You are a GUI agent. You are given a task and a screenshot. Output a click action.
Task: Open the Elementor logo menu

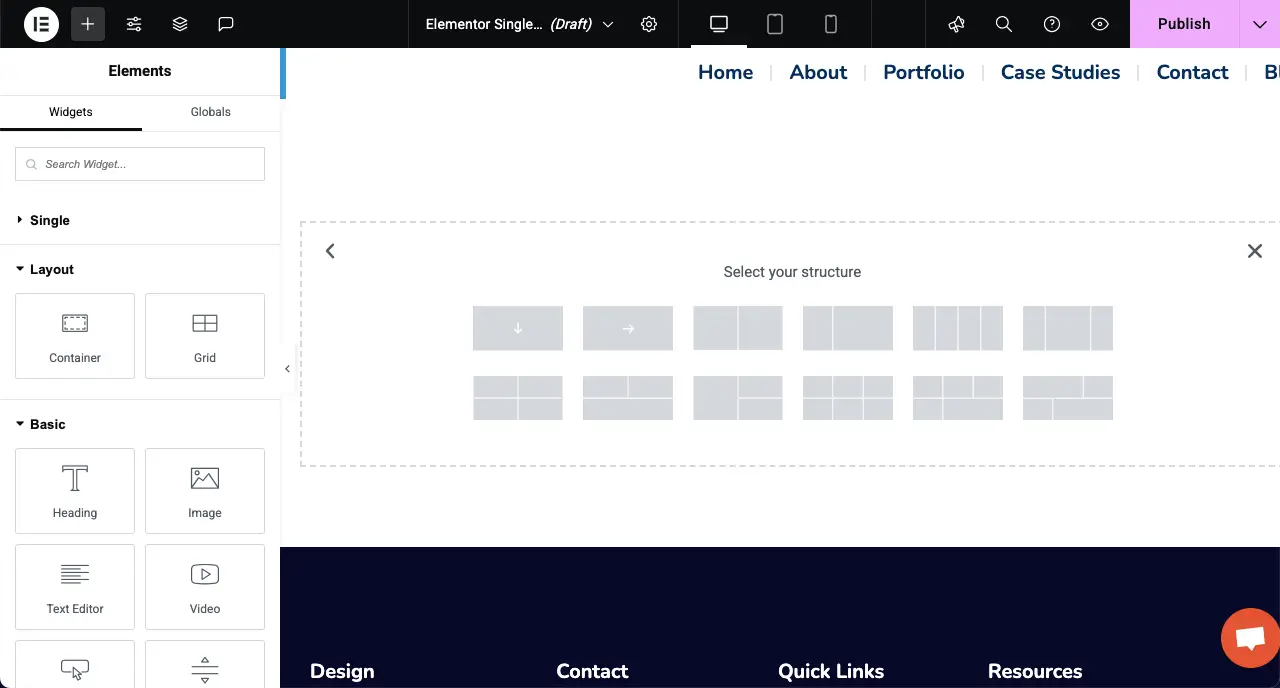(42, 24)
